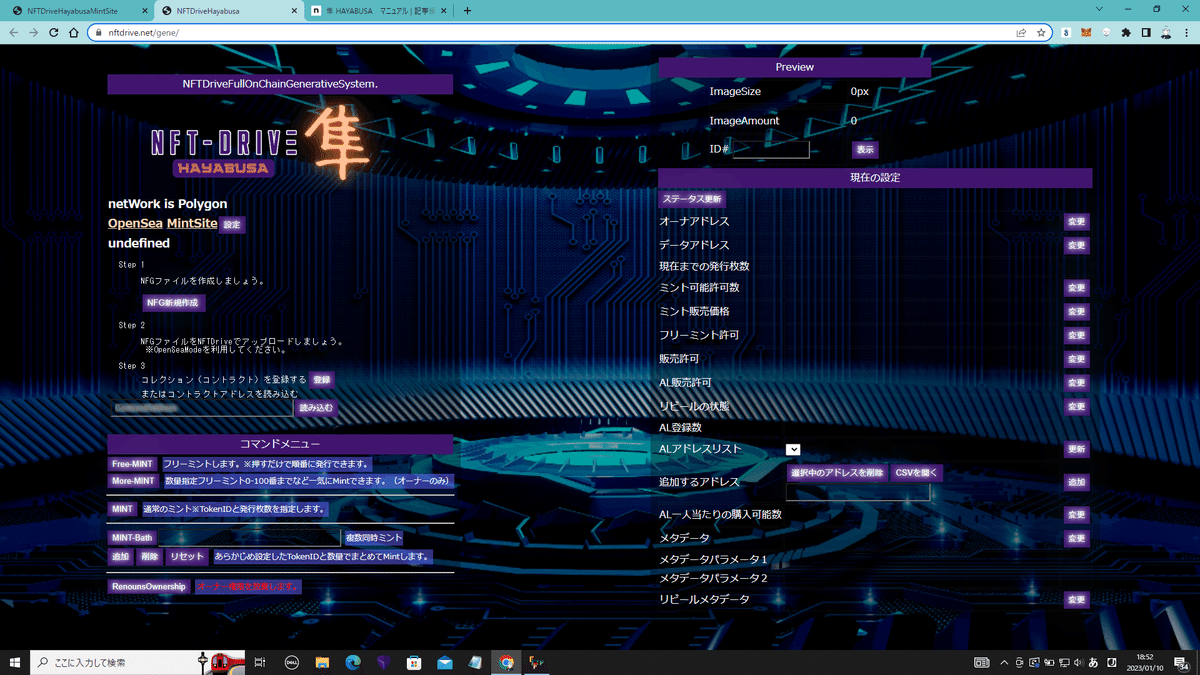Image resolution: width=1200 pixels, height=675 pixels.
Task: Open File Explorer from the taskbar
Action: (323, 662)
